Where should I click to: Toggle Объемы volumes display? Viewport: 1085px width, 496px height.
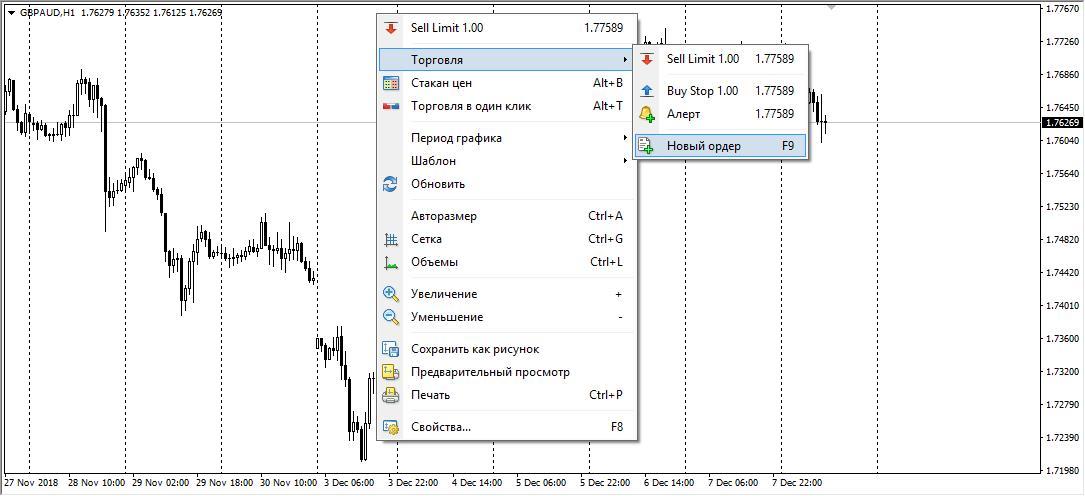click(434, 262)
